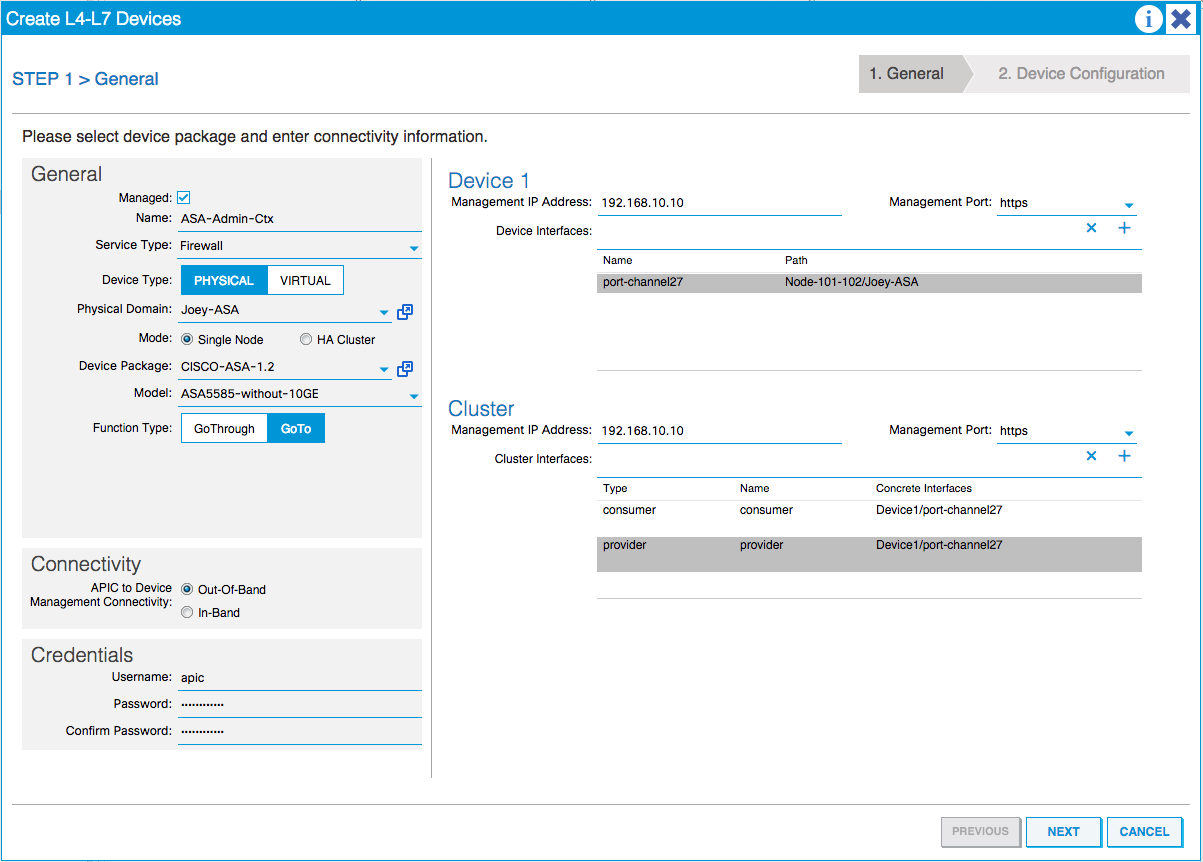Select the HA Cluster mode radio button
1203x862 pixels.
306,340
